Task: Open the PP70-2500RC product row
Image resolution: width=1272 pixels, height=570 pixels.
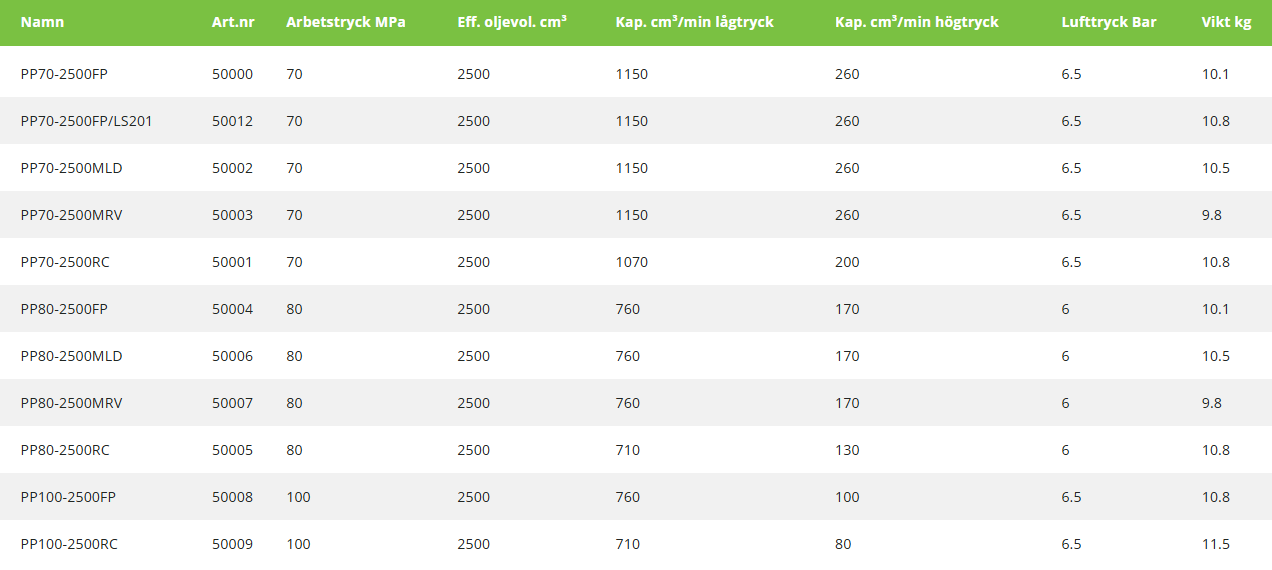Action: click(64, 262)
